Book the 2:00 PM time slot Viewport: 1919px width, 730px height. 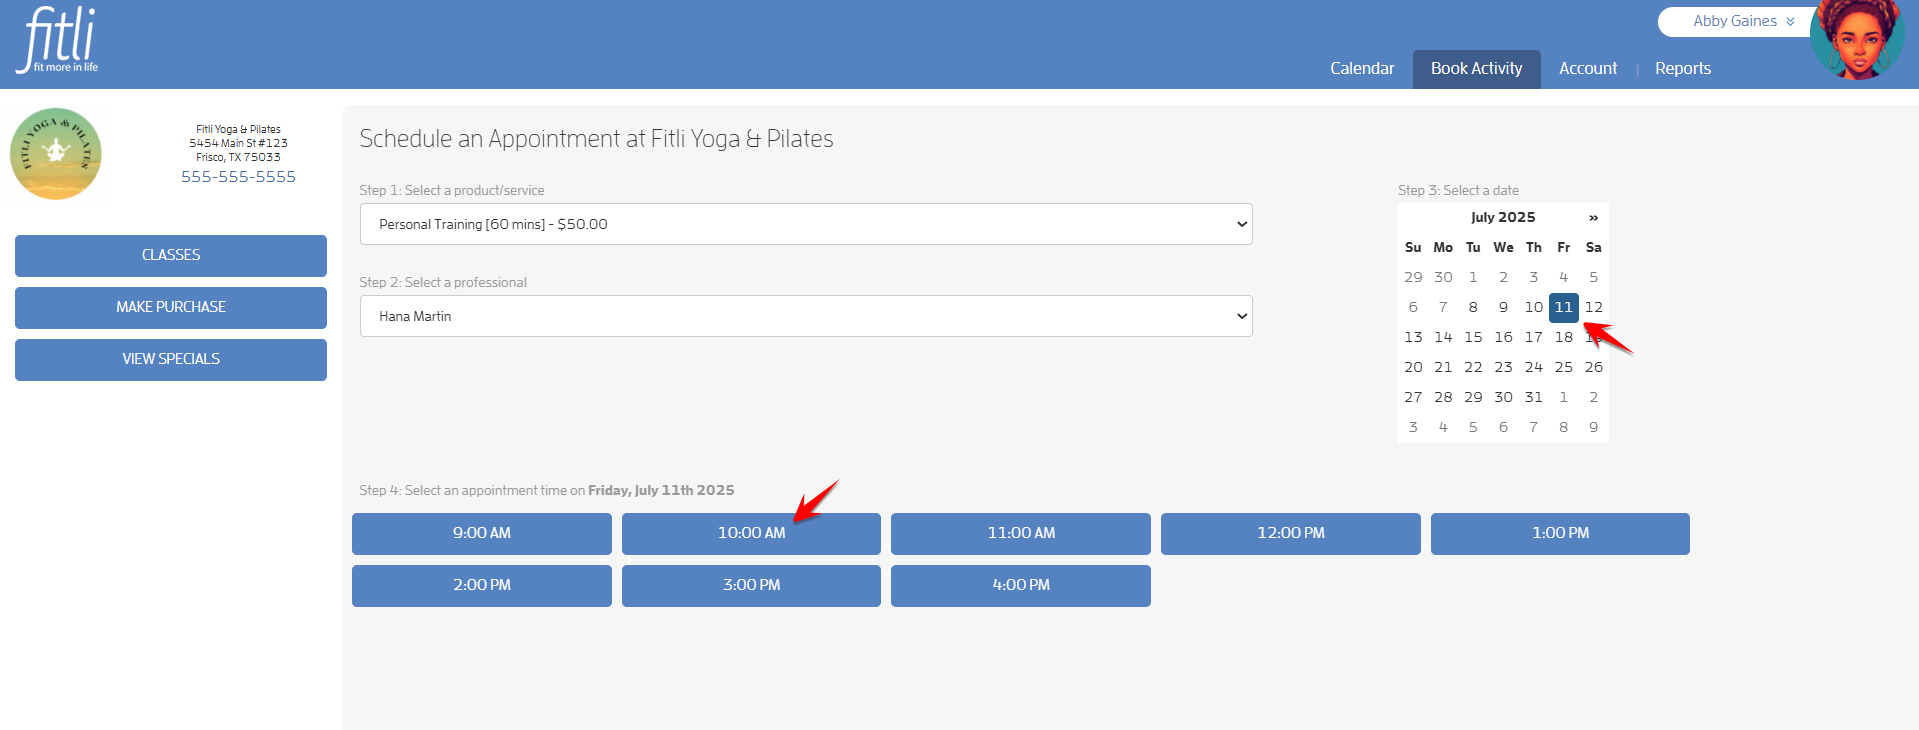click(x=481, y=585)
